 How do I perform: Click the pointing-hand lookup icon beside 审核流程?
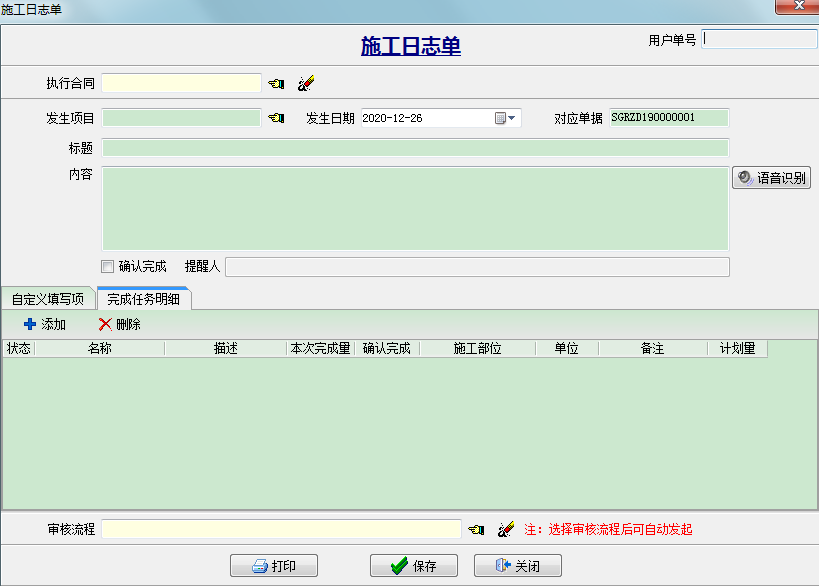pos(476,529)
